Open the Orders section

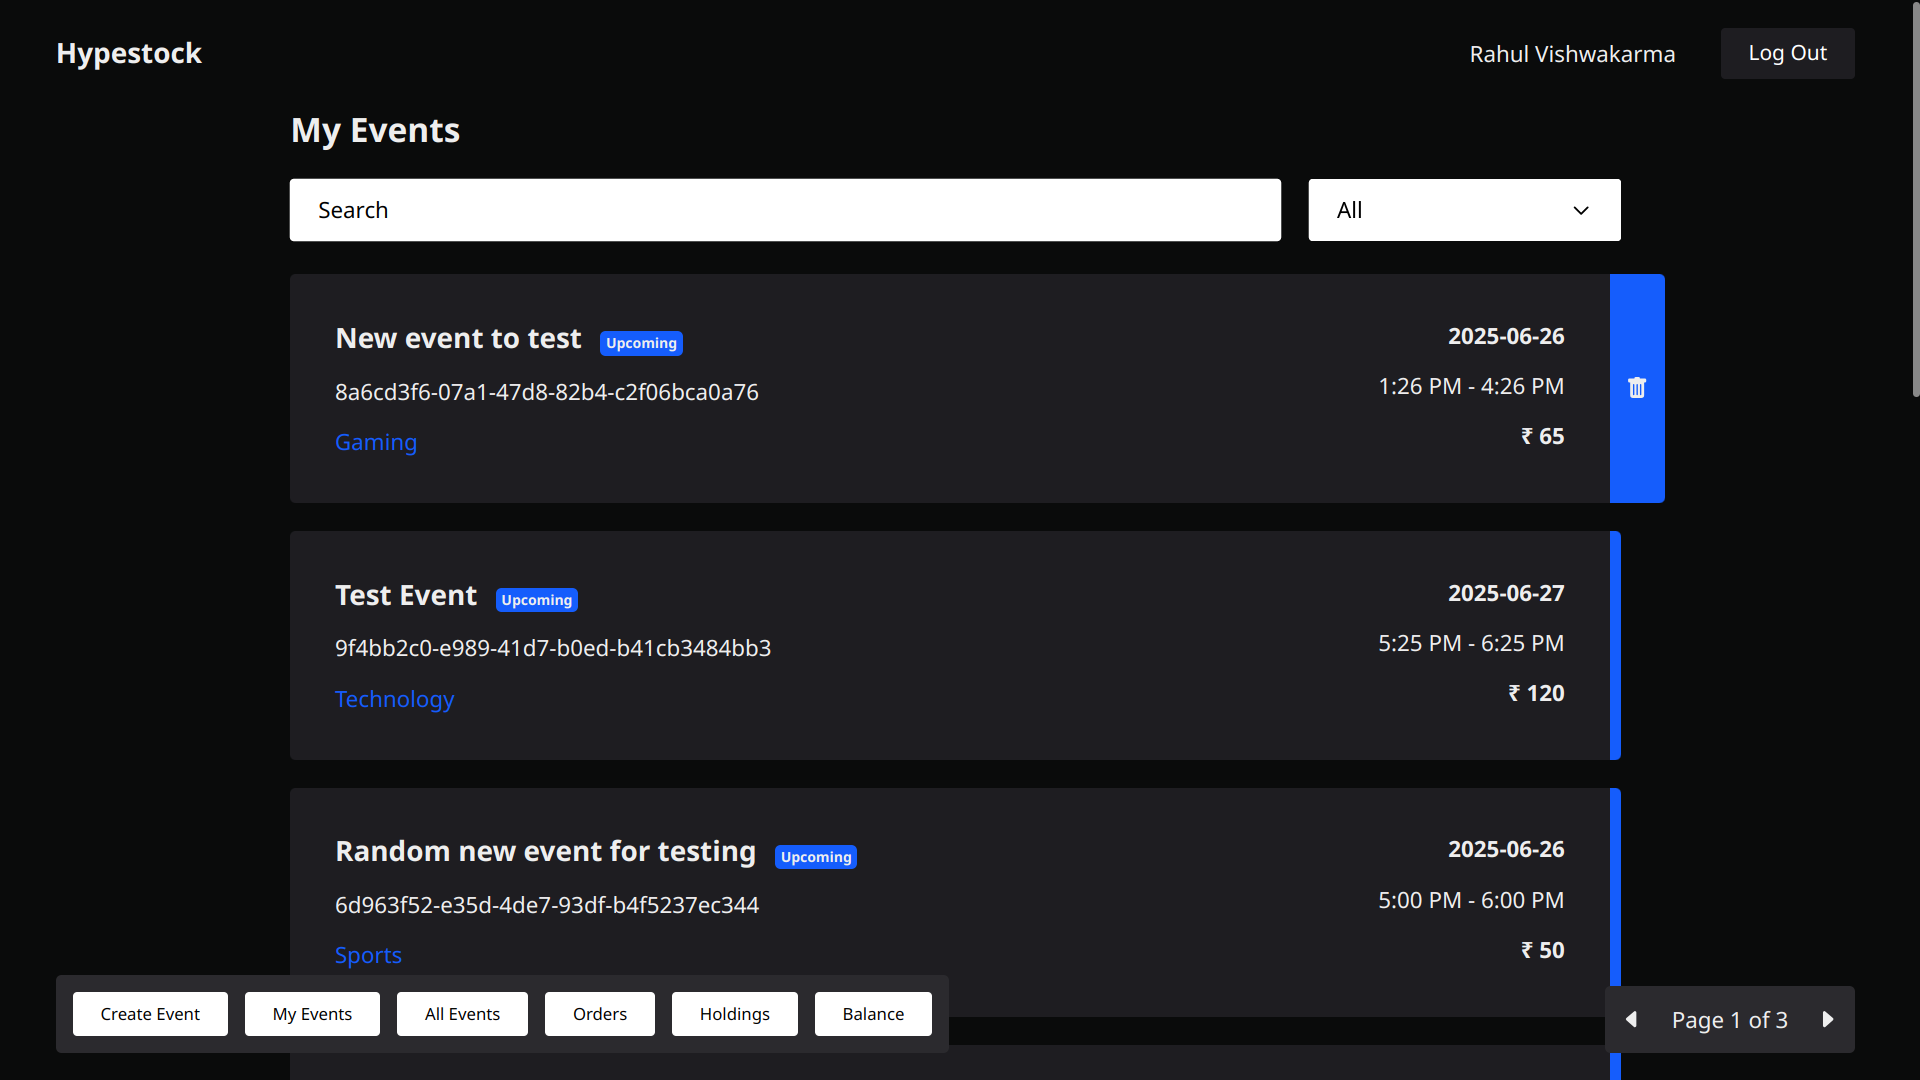click(x=599, y=1013)
